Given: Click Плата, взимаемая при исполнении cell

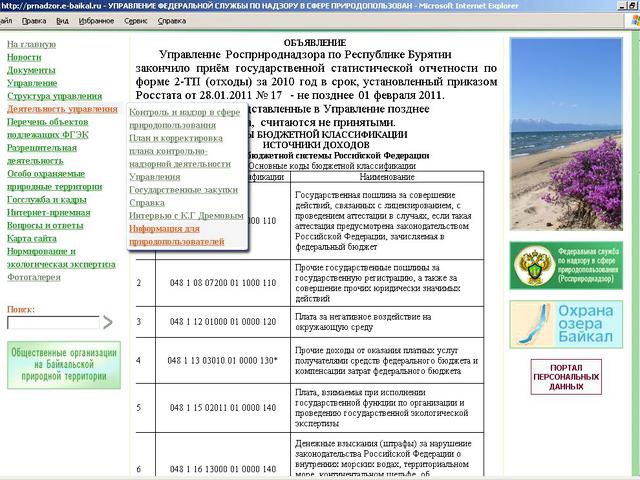Looking at the screenshot, I should (x=387, y=408).
